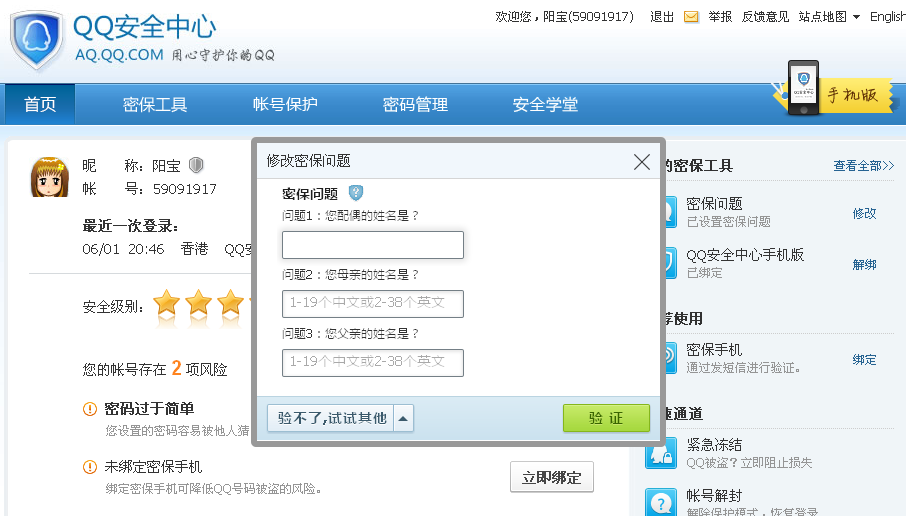Viewport: 906px width, 516px height.
Task: Open the arrow menu beside 验不了,试试其他
Action: pos(403,418)
